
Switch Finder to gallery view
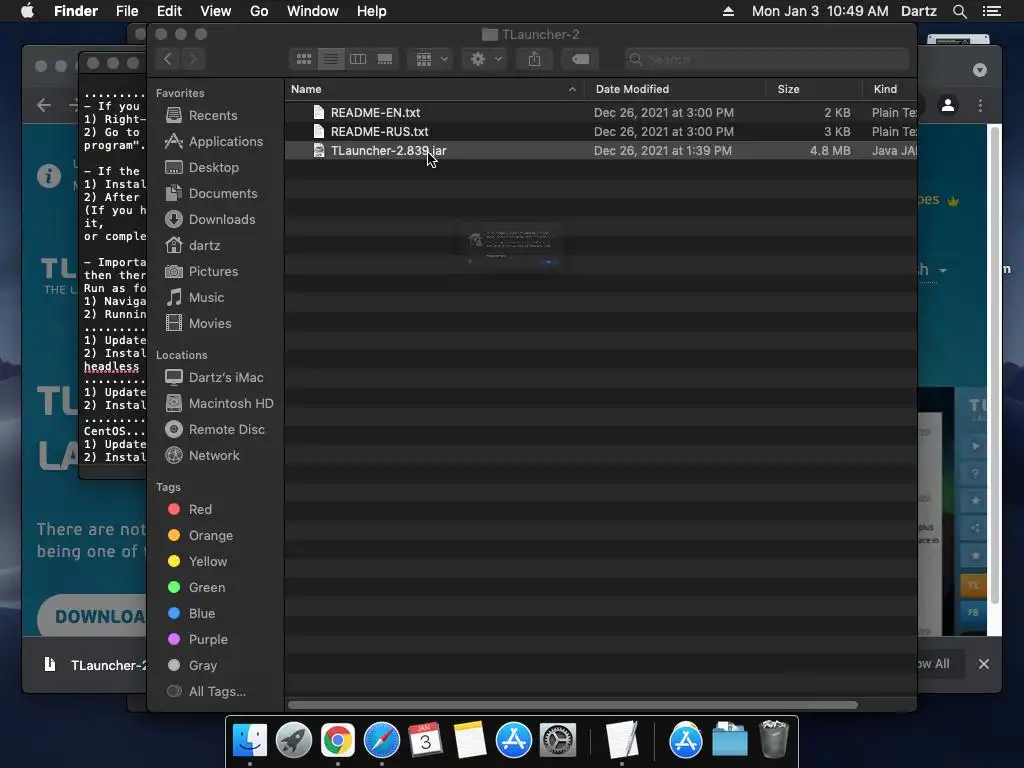click(x=385, y=59)
